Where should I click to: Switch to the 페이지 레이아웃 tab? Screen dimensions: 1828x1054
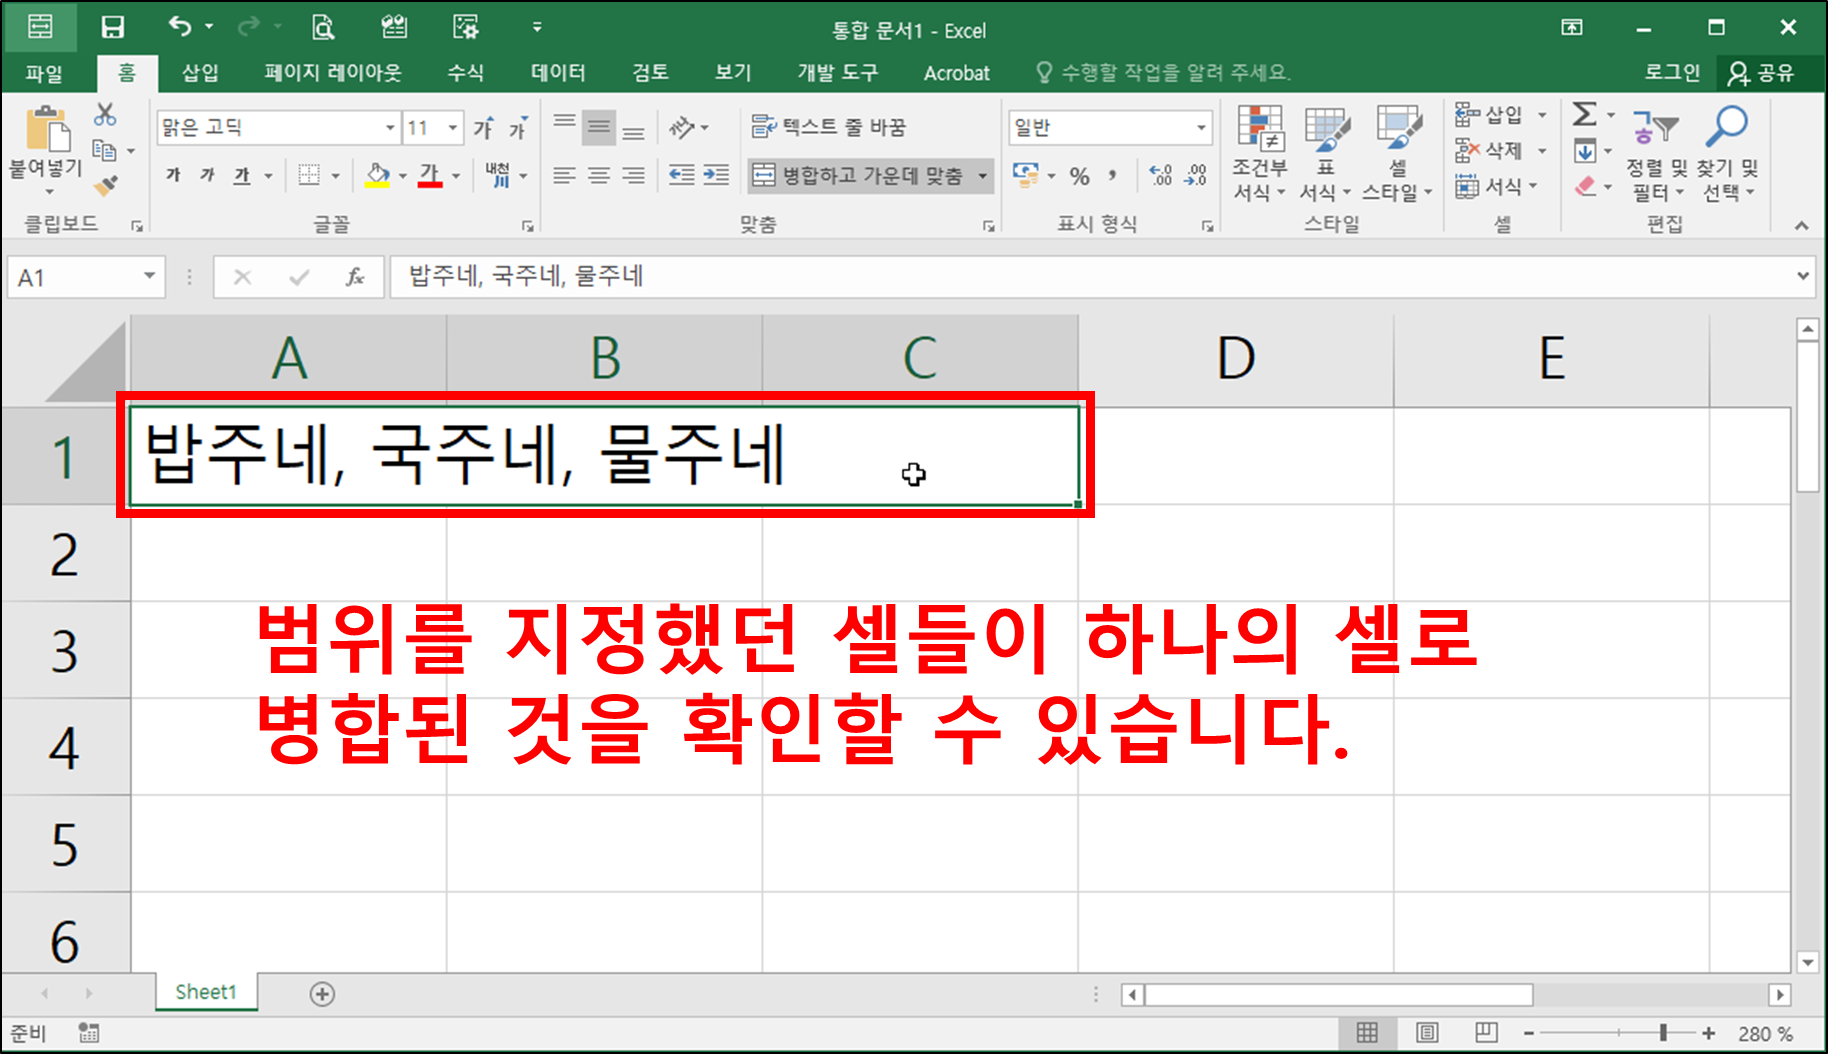[x=333, y=73]
